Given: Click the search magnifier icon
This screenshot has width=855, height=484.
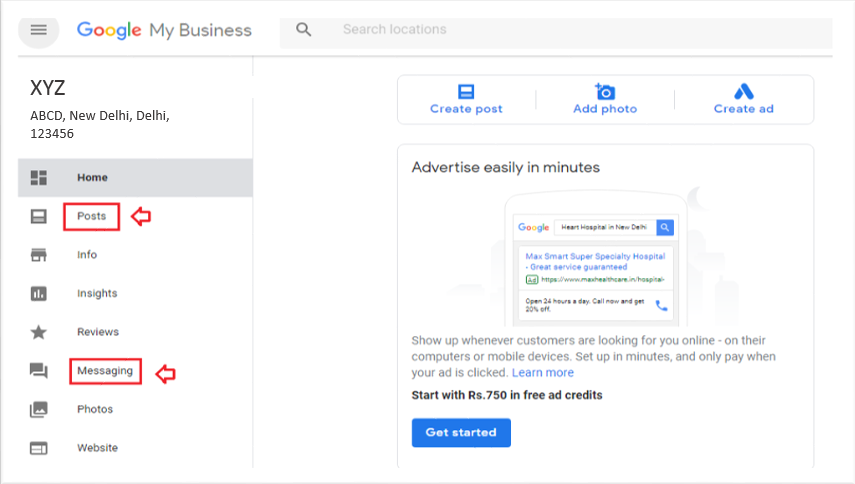Looking at the screenshot, I should [x=304, y=29].
